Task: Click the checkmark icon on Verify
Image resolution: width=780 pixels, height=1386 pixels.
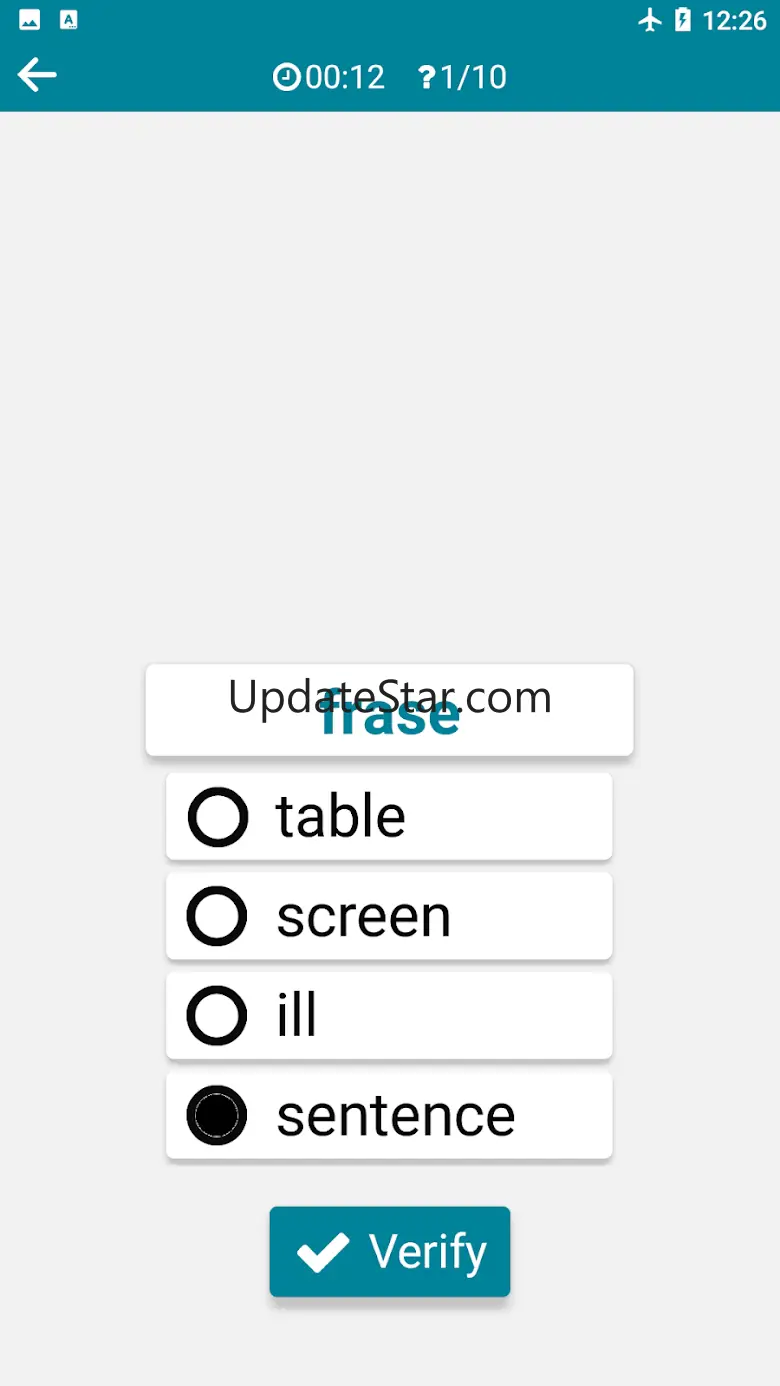Action: [323, 1252]
